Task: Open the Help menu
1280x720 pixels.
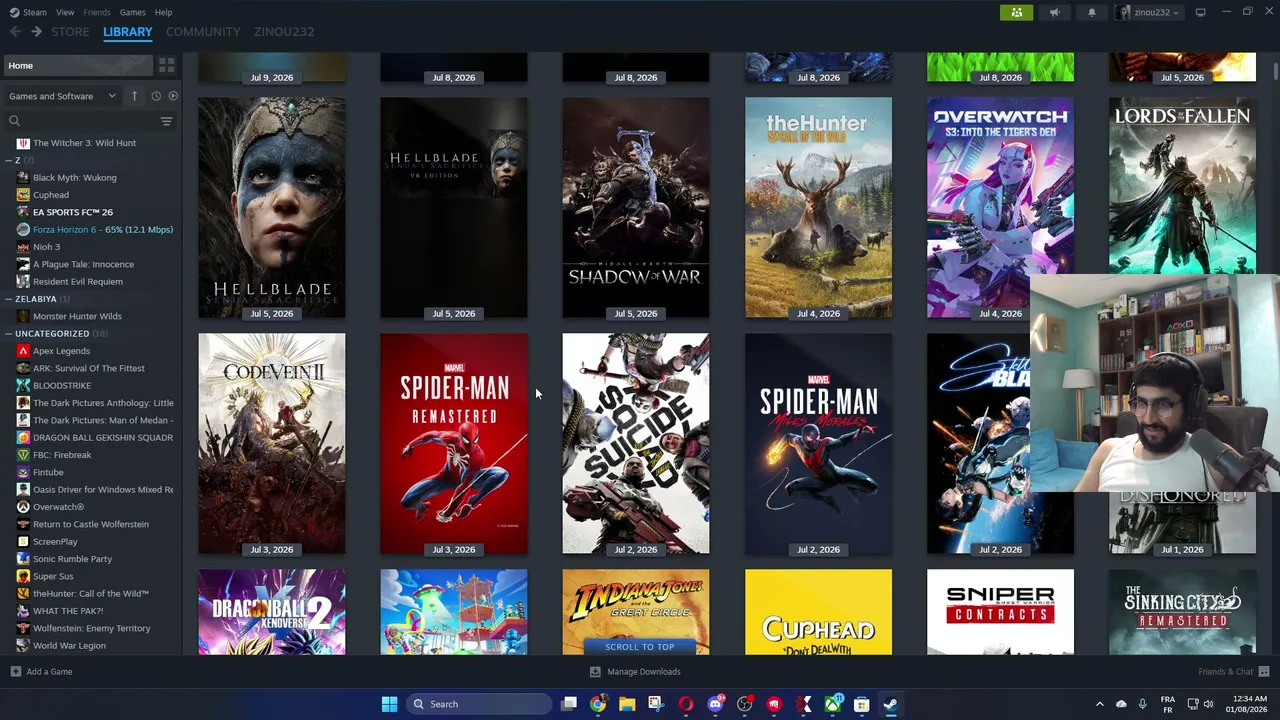Action: pos(163,12)
